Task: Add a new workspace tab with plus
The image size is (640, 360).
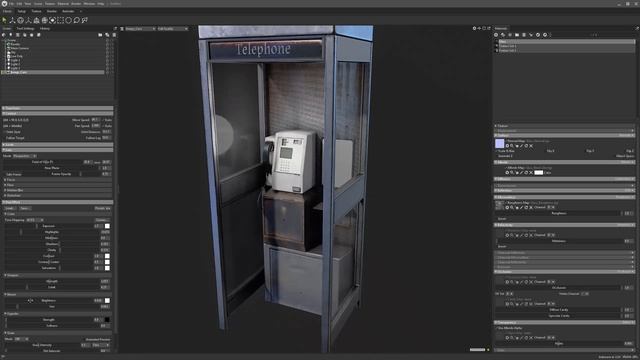Action: (81, 11)
